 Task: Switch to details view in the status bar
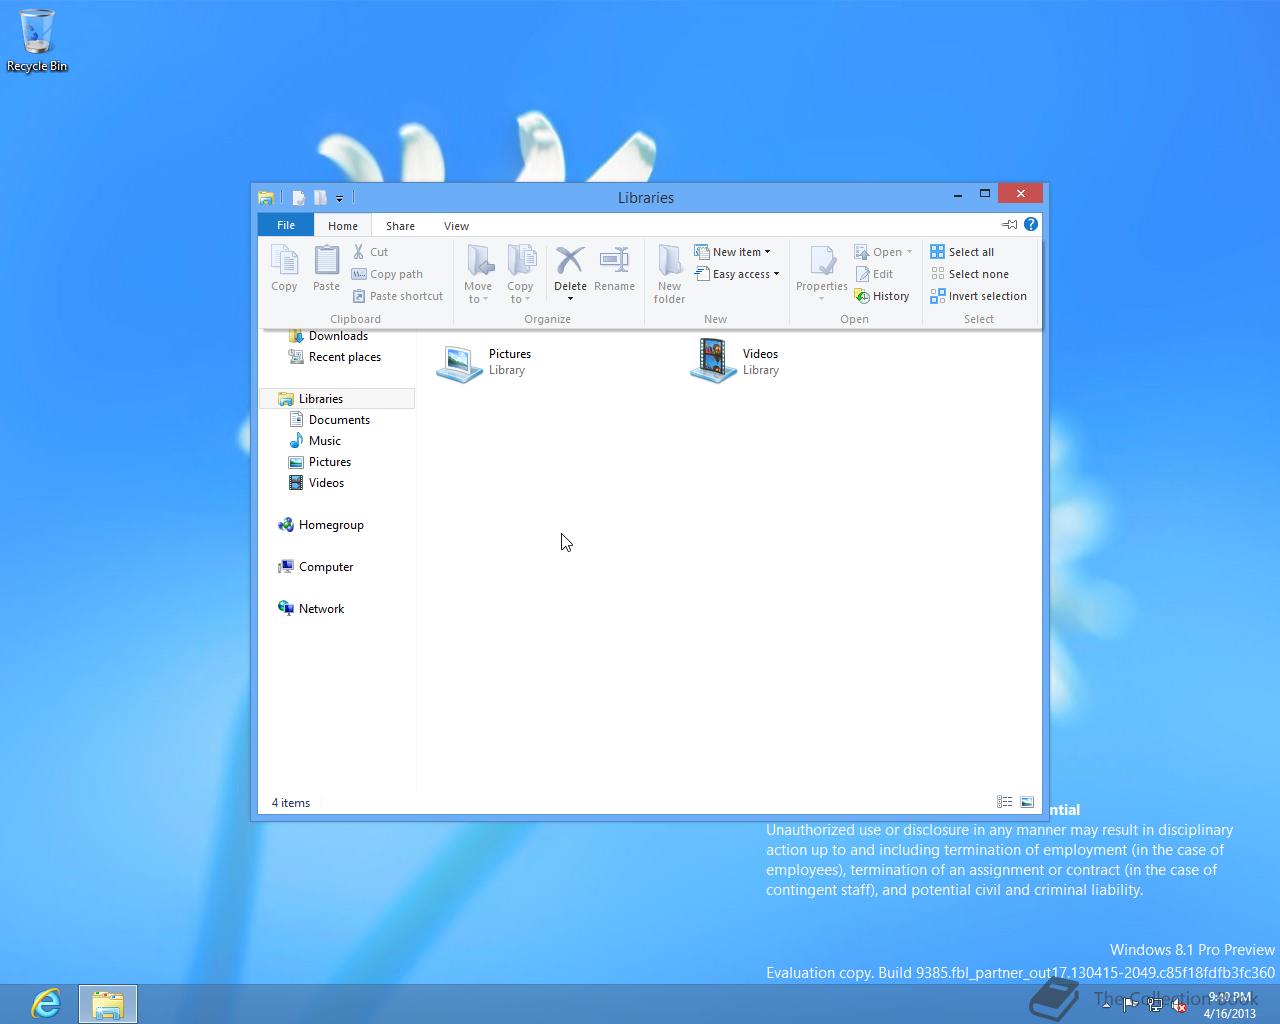[x=1005, y=802]
